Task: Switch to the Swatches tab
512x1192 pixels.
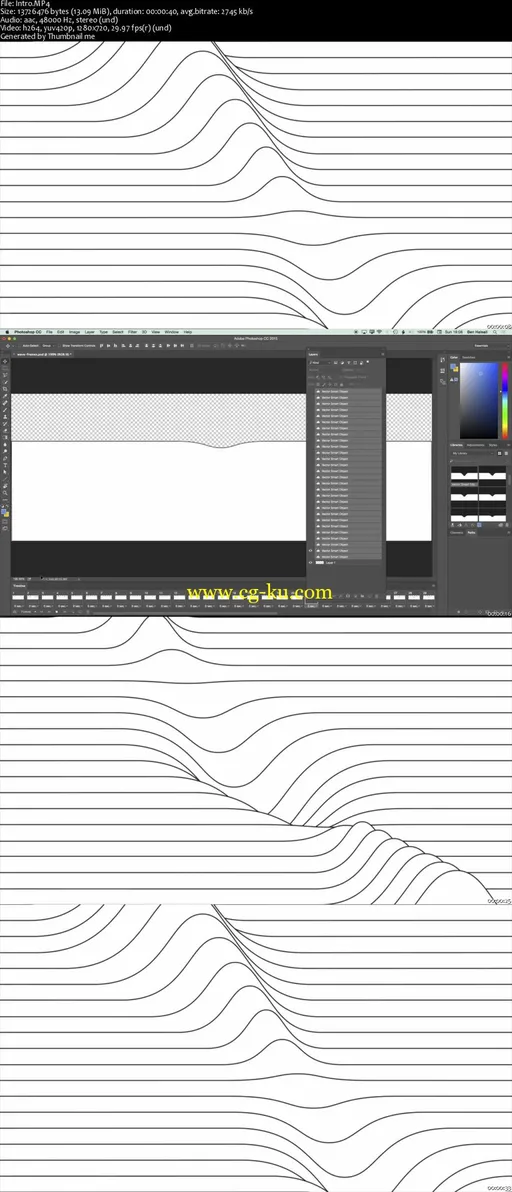Action: click(x=469, y=357)
